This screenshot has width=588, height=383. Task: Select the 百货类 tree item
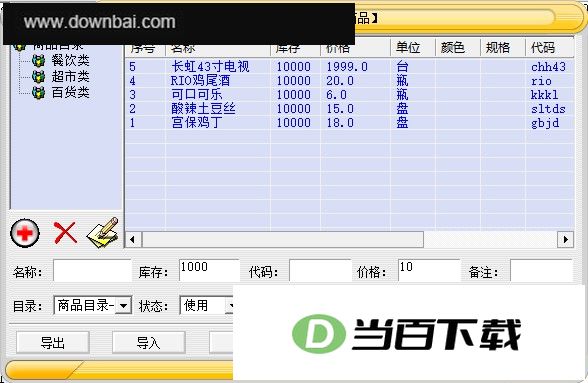[x=70, y=92]
